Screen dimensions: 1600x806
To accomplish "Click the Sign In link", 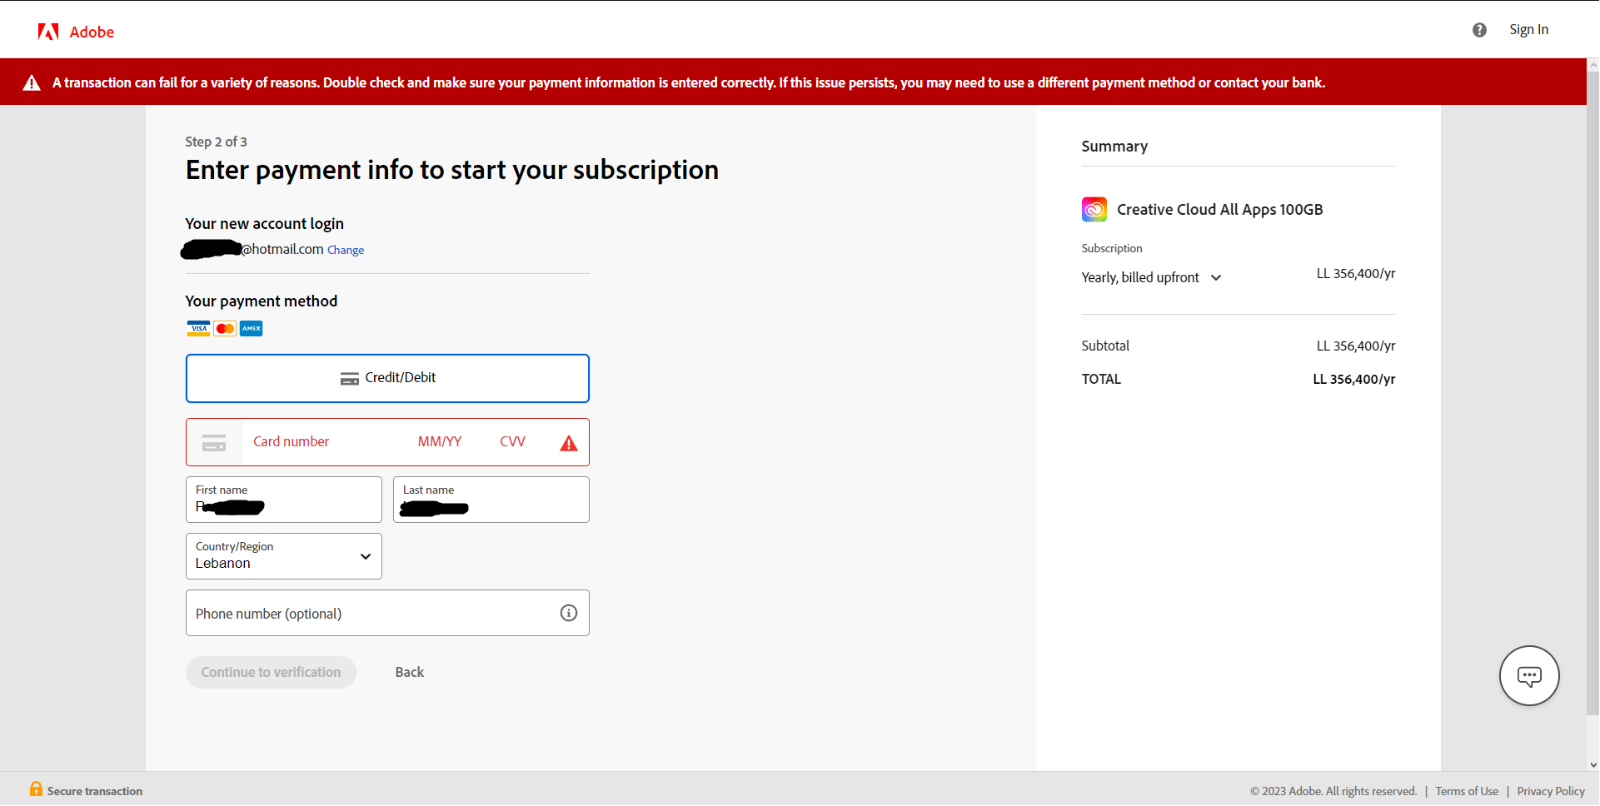I will [1528, 30].
